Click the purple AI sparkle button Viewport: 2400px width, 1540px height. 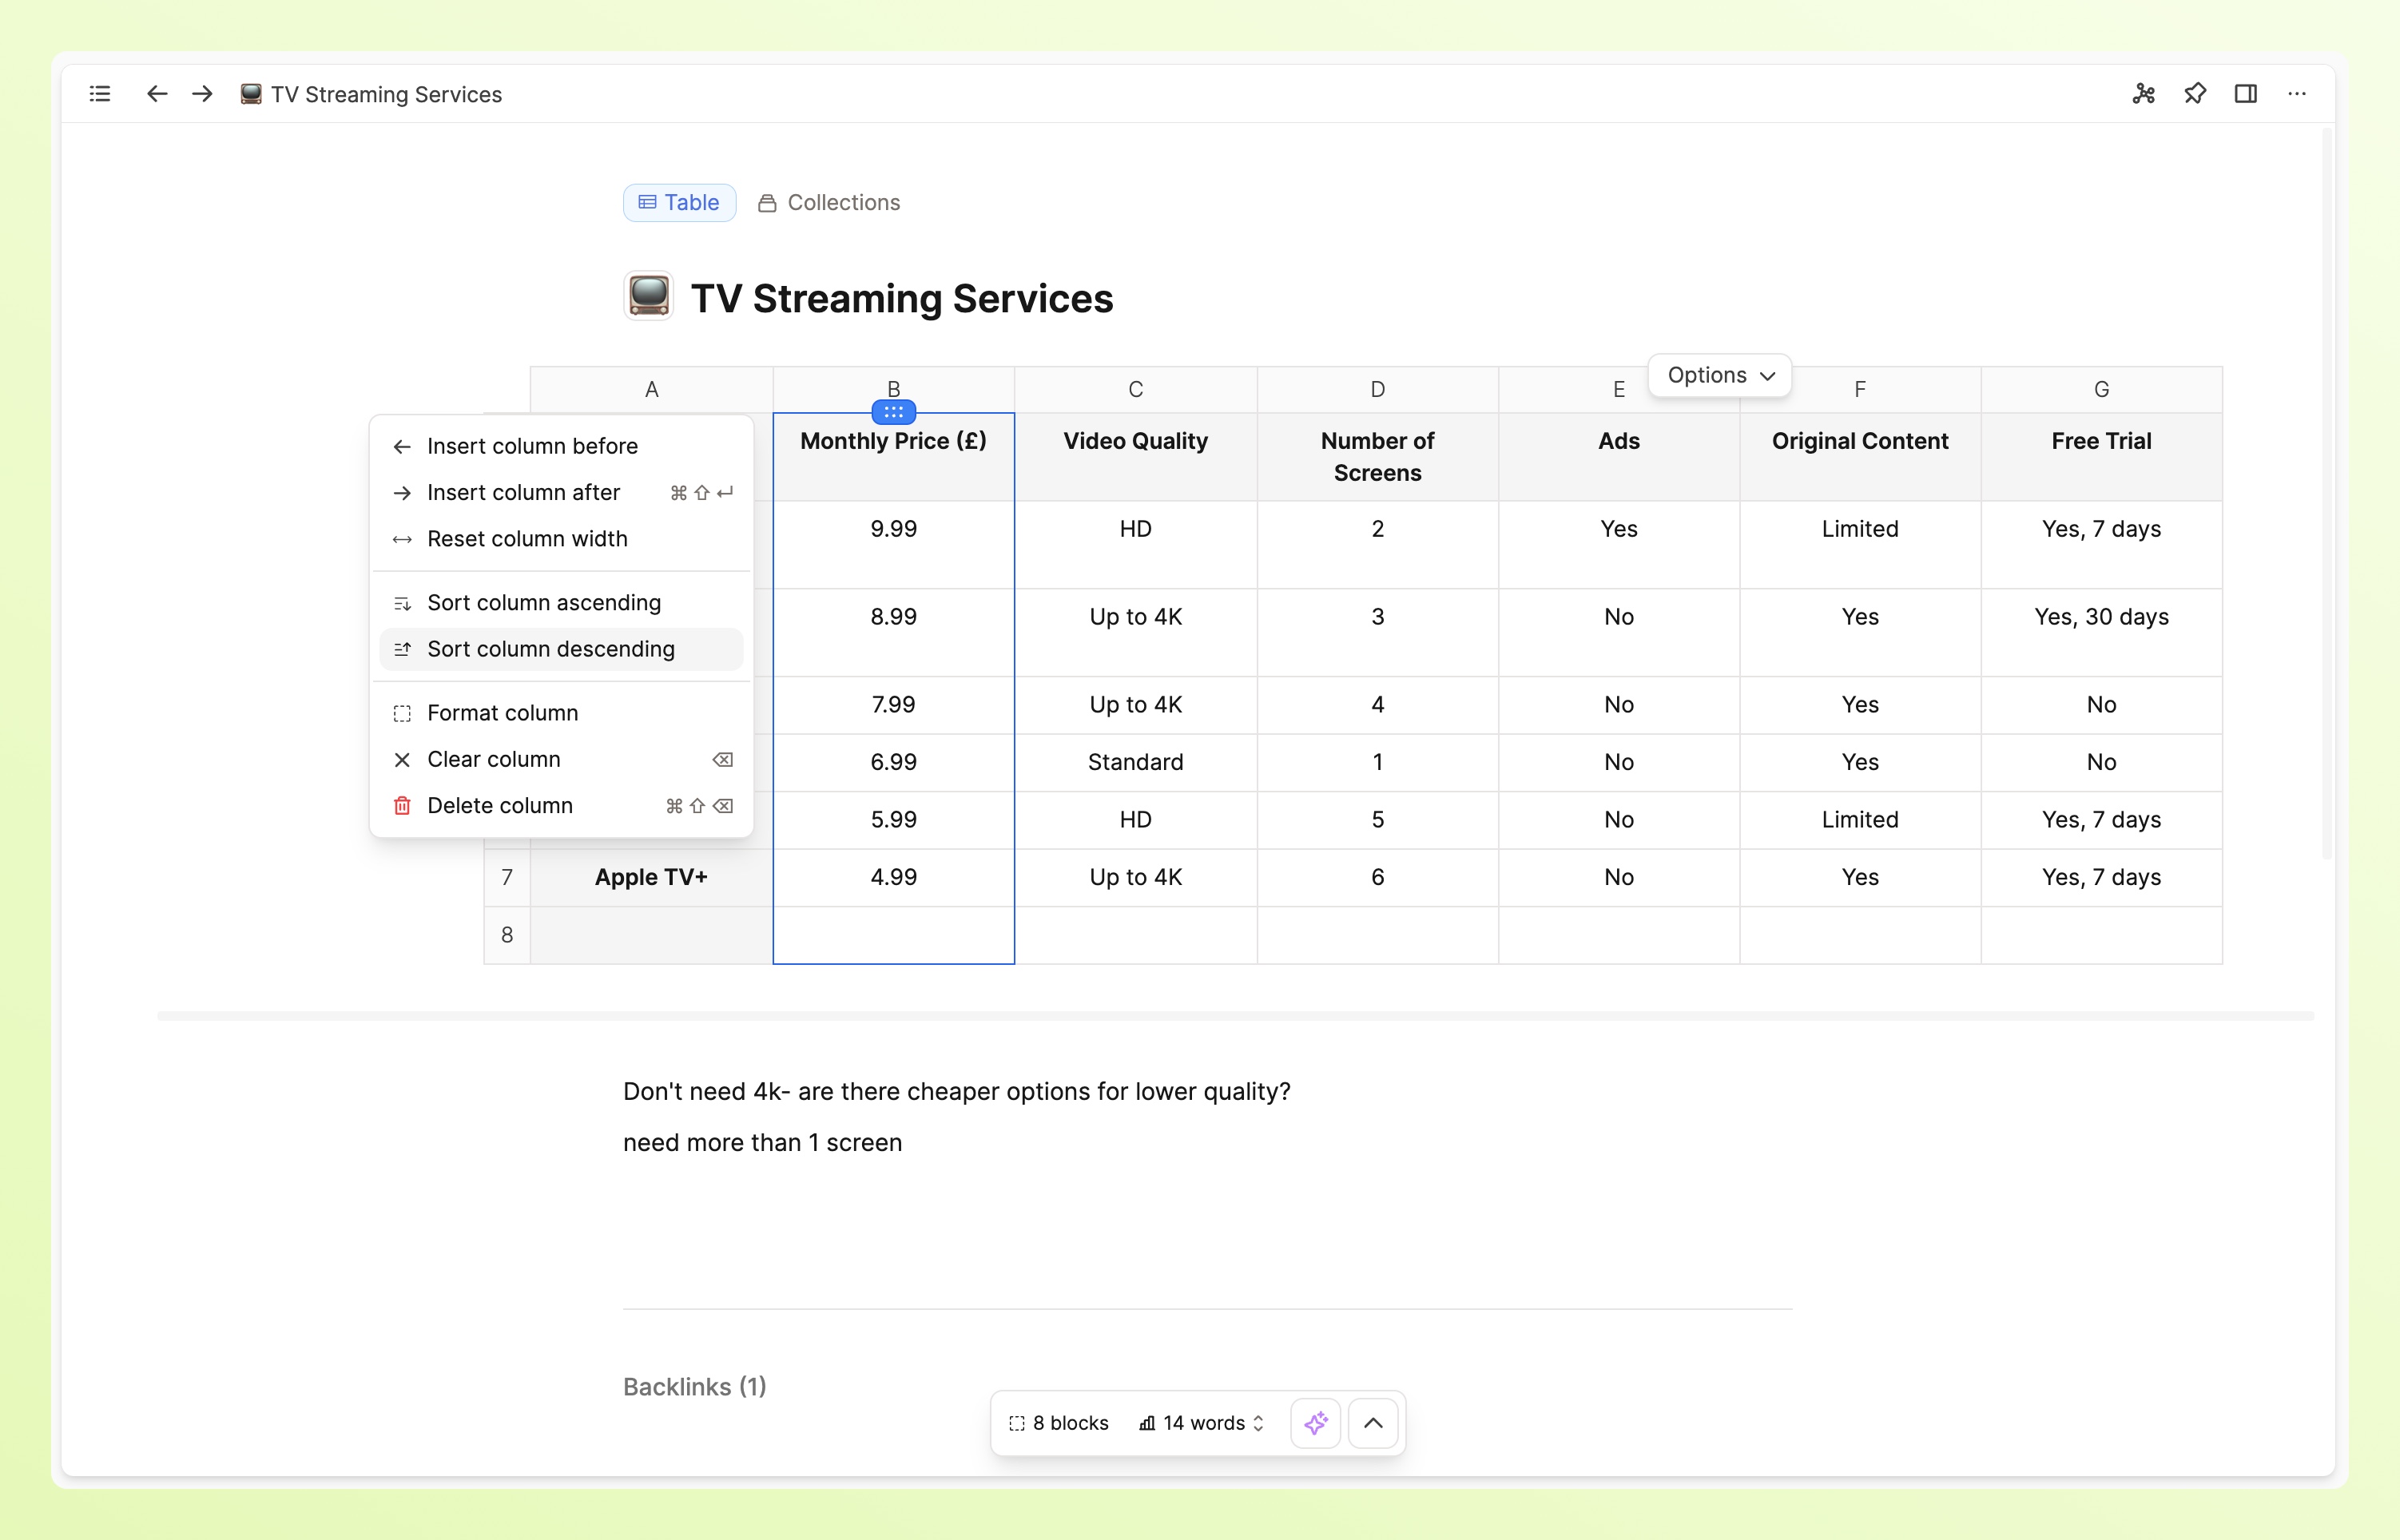point(1315,1423)
